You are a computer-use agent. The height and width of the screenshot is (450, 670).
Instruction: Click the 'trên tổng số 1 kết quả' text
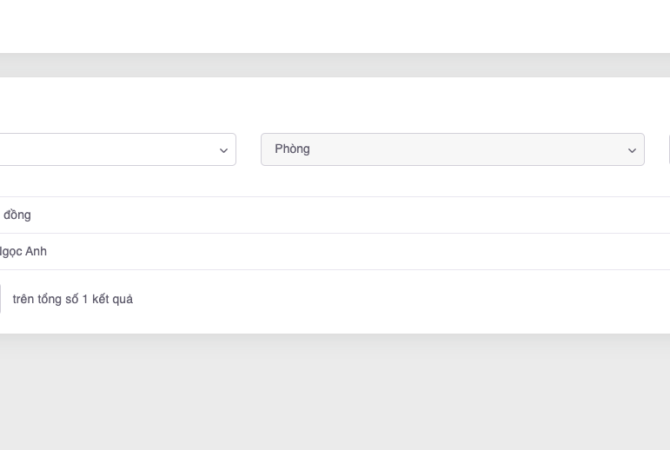coord(72,299)
